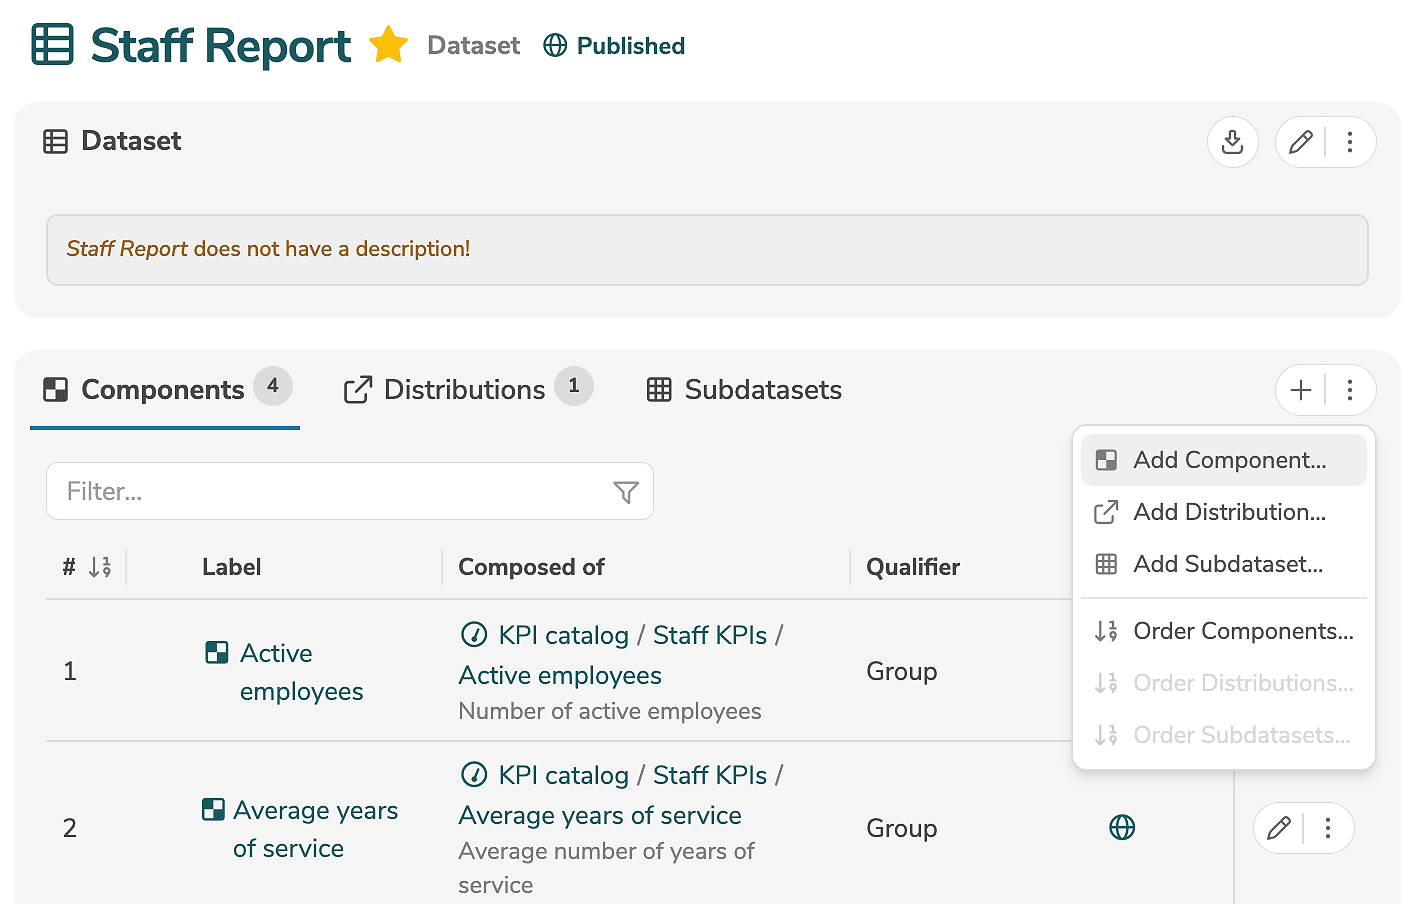Switch to the Distributions tab
Image resolution: width=1412 pixels, height=904 pixels.
(x=465, y=390)
